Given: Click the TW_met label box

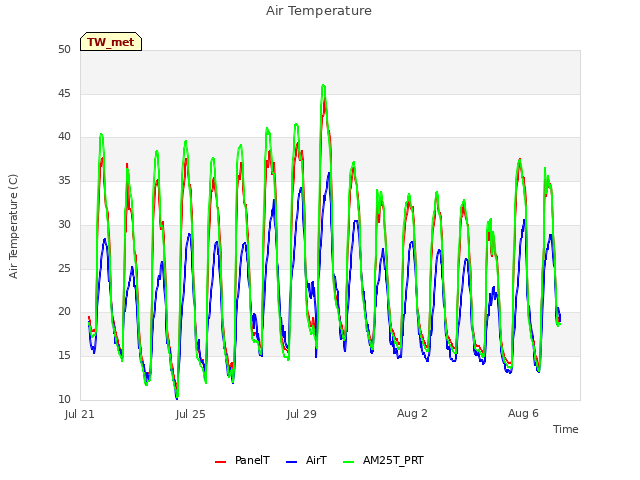Looking at the screenshot, I should tap(111, 42).
